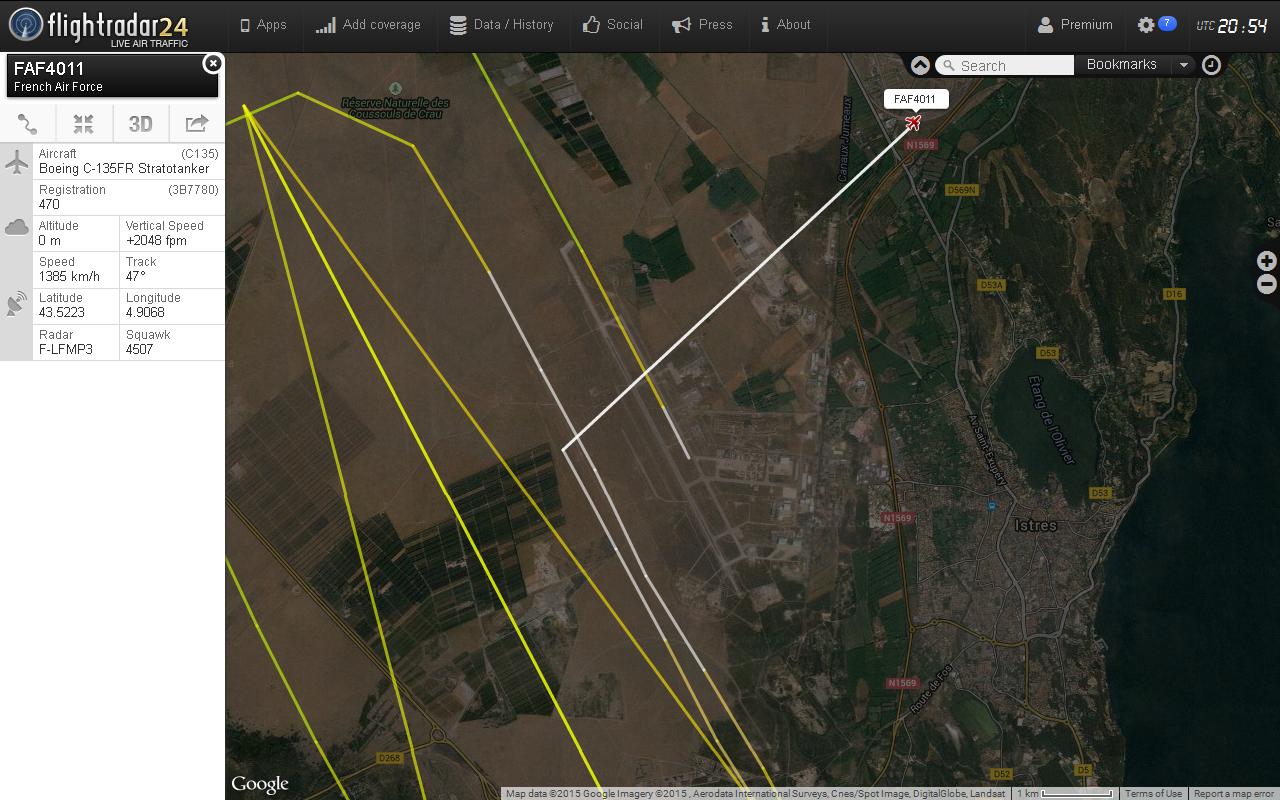Viewport: 1280px width, 800px height.
Task: Click the altitude value 0 m
Action: 50,241
